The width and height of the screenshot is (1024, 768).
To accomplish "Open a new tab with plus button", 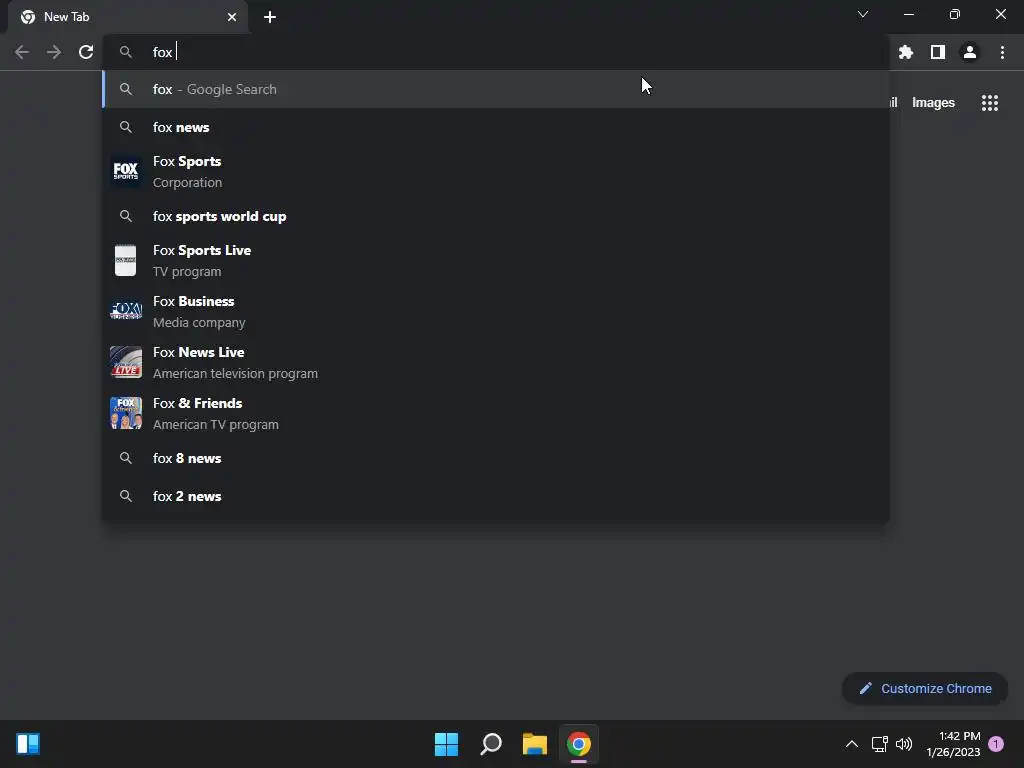I will [x=270, y=17].
